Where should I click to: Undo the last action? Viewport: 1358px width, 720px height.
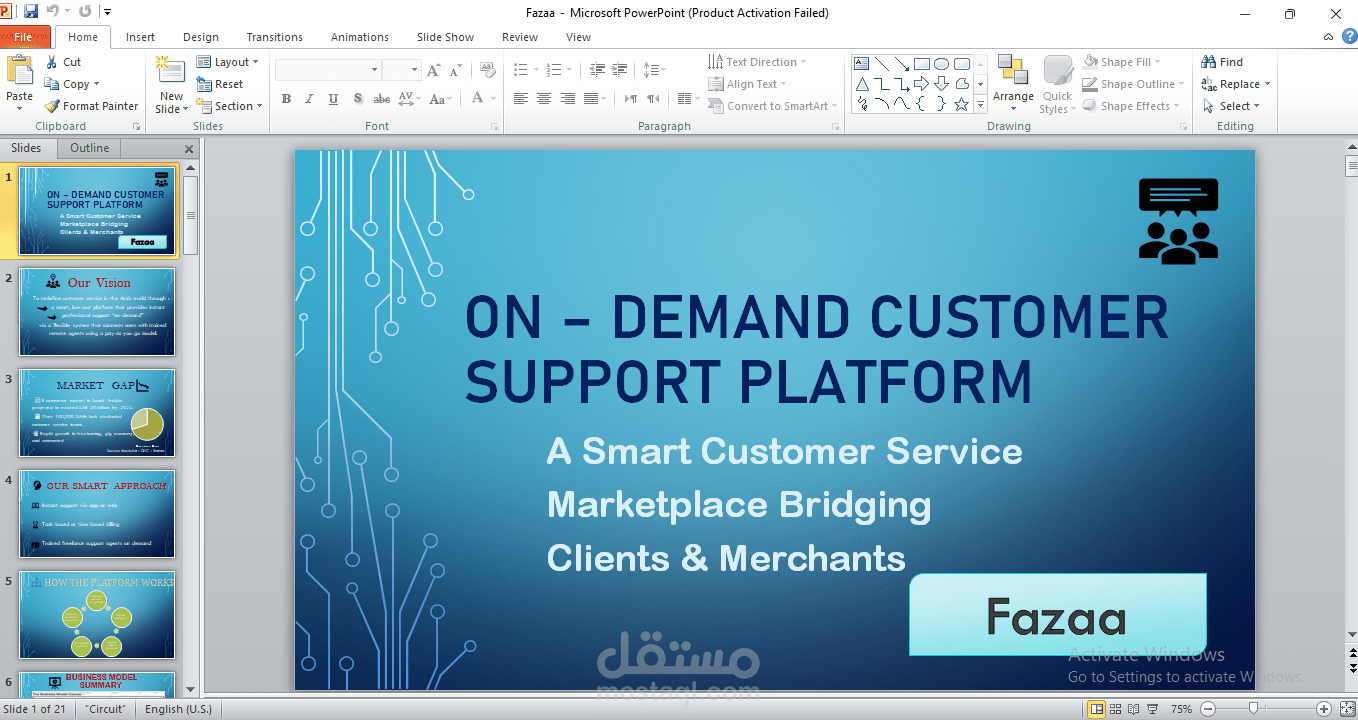(52, 12)
